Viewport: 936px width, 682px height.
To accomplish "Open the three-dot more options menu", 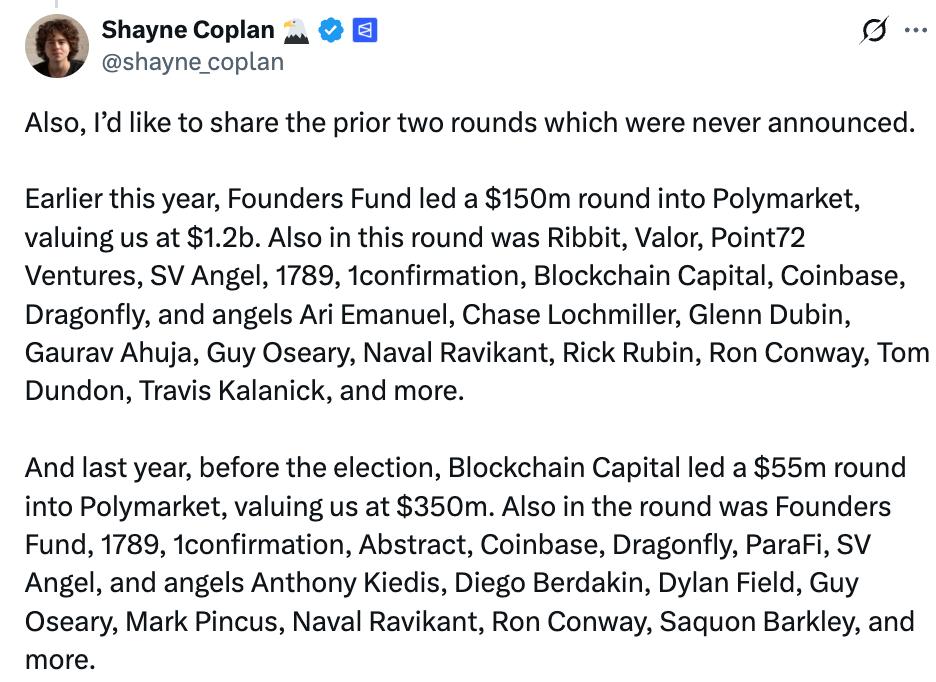I will click(x=915, y=30).
